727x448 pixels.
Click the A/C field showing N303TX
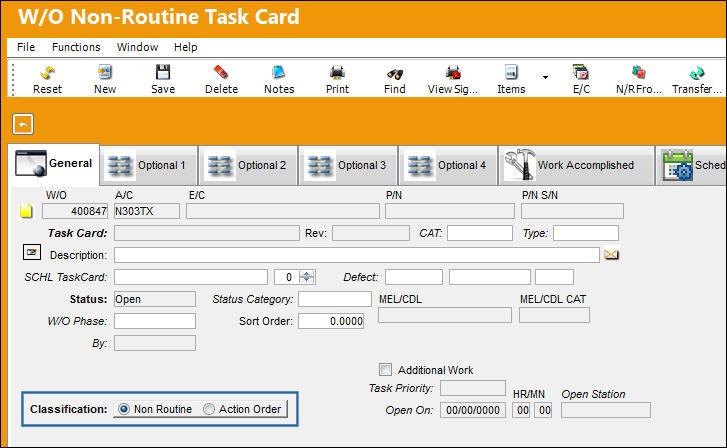(147, 211)
